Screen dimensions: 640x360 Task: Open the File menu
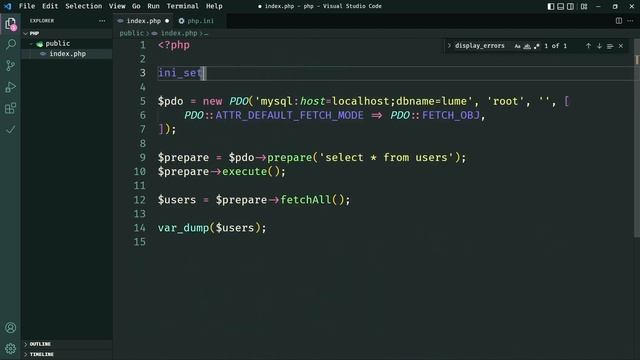27,6
